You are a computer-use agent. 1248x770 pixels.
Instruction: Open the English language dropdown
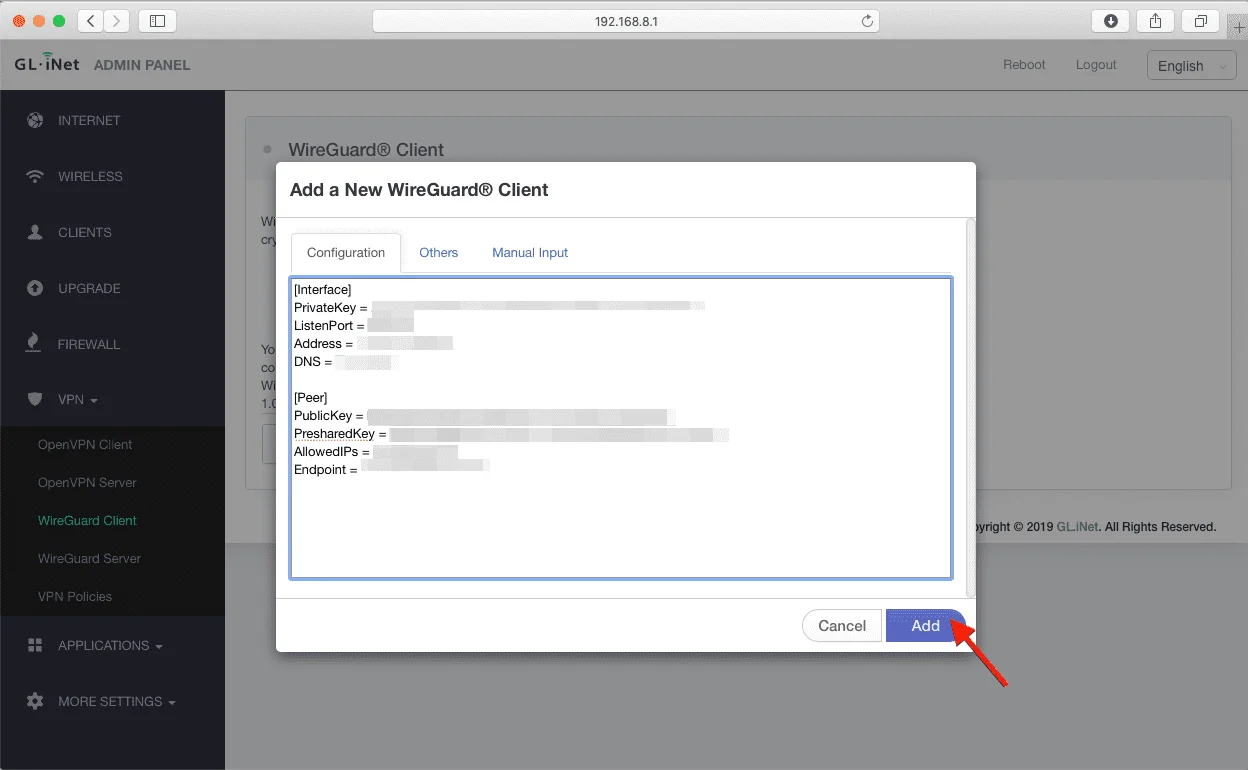point(1191,66)
